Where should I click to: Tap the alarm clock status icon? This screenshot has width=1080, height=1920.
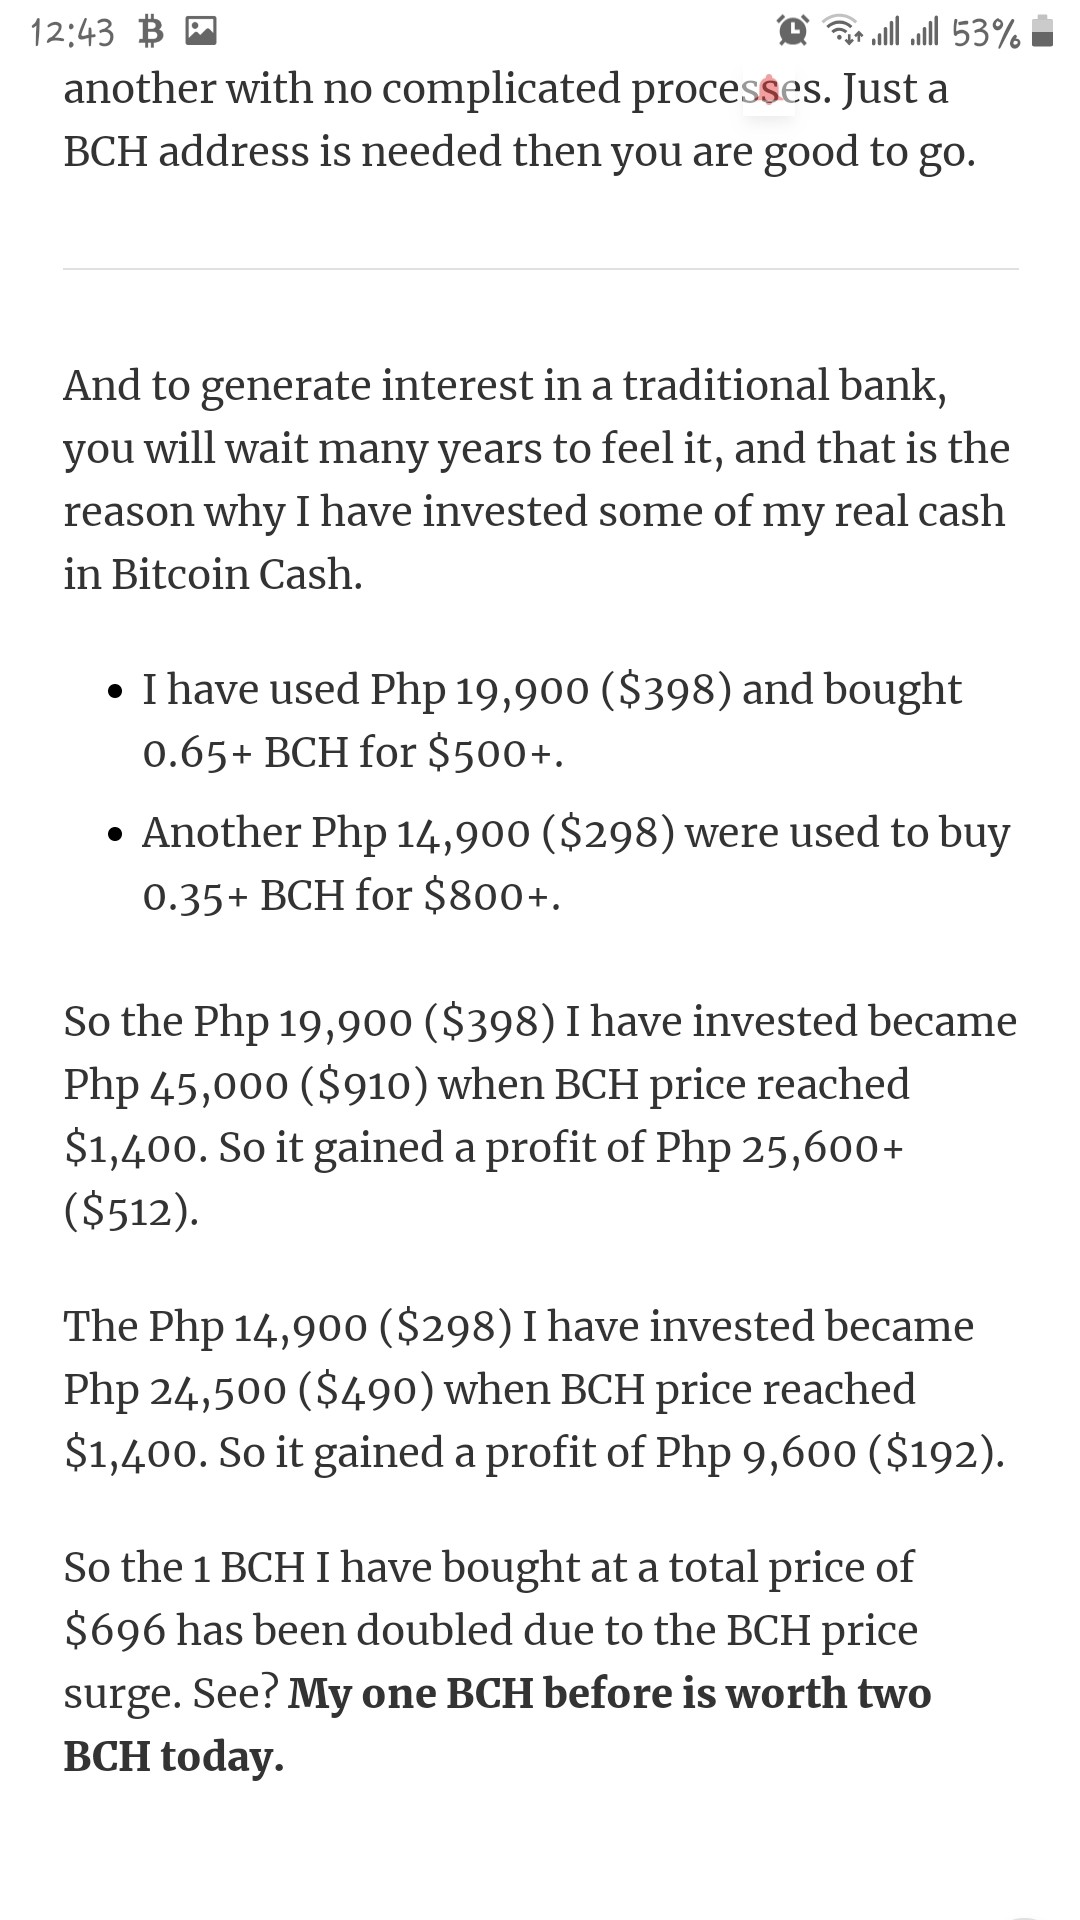(793, 33)
